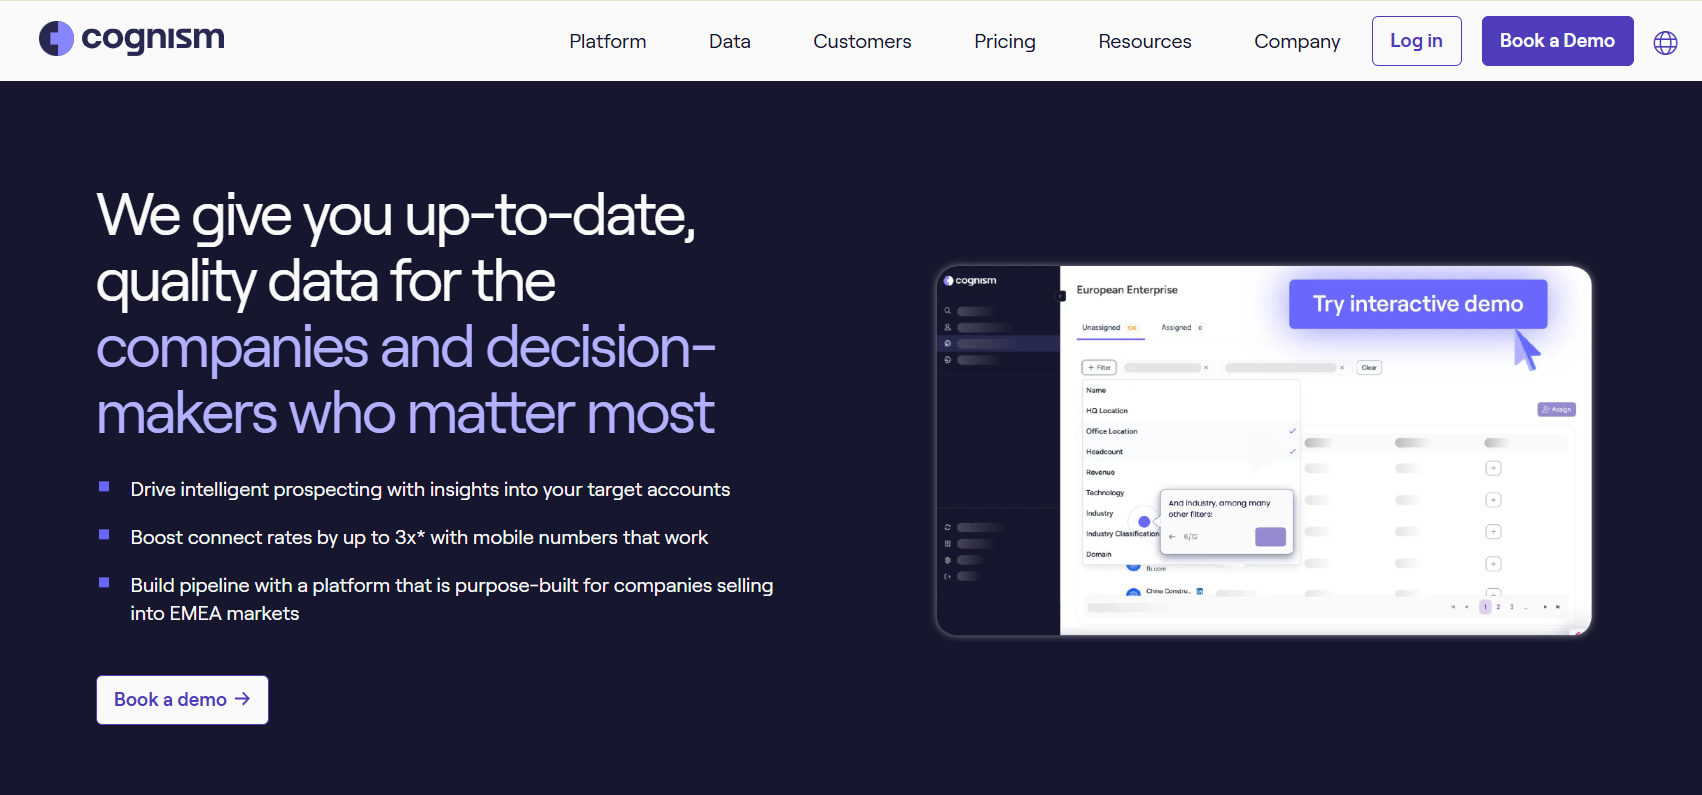The width and height of the screenshot is (1702, 795).
Task: Click the "European Enterprise" list title
Action: (1127, 290)
